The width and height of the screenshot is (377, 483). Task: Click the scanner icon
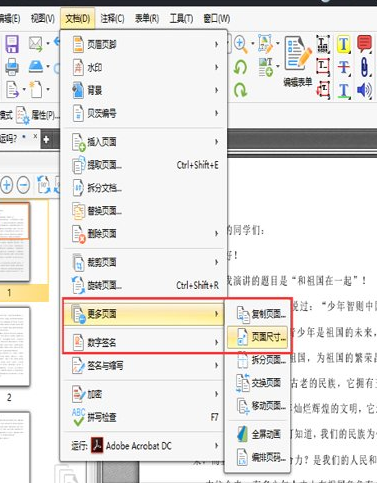36,66
